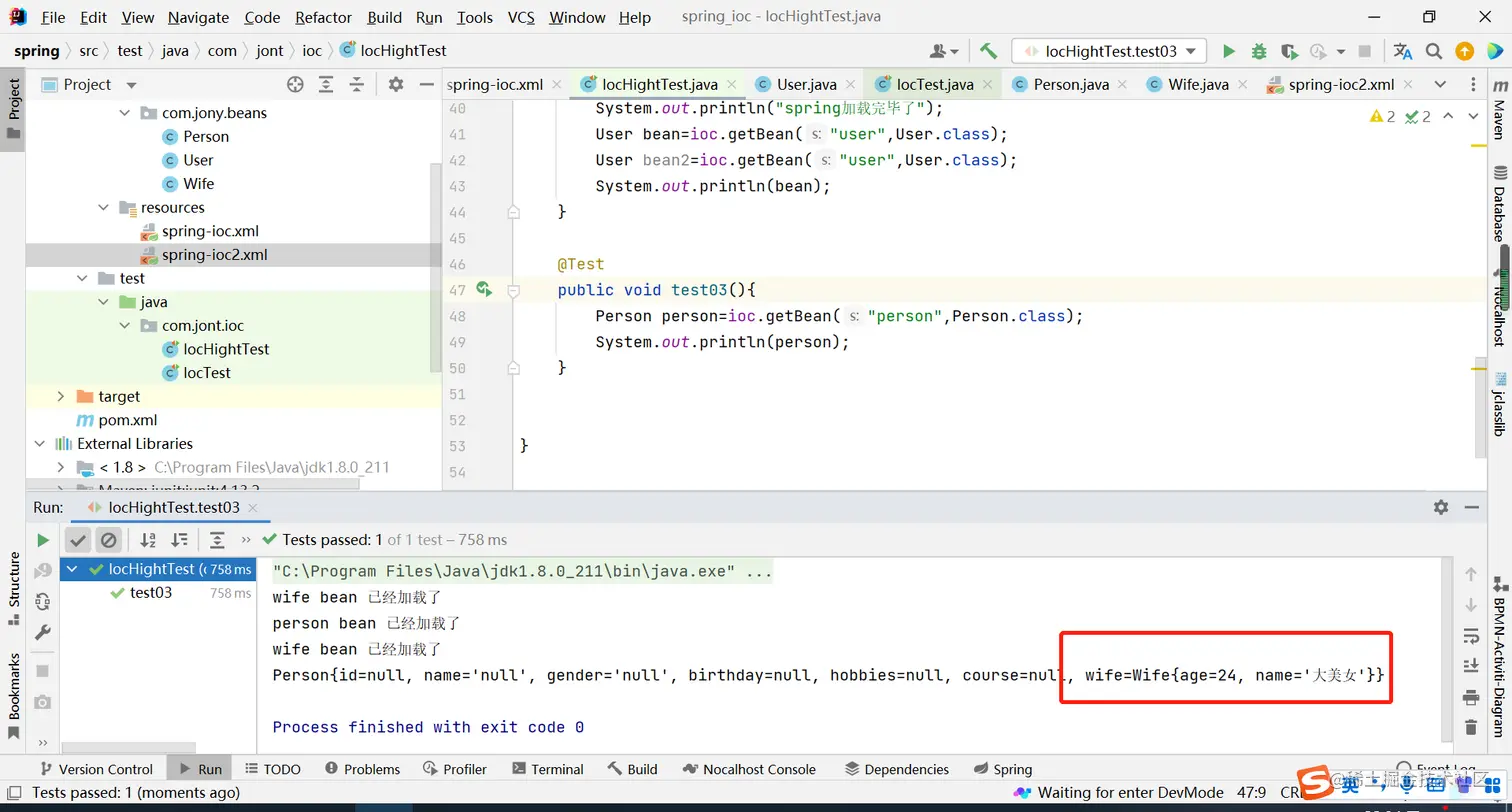Click the orange update arrow icon
This screenshot has height=812, width=1512.
[x=1464, y=51]
